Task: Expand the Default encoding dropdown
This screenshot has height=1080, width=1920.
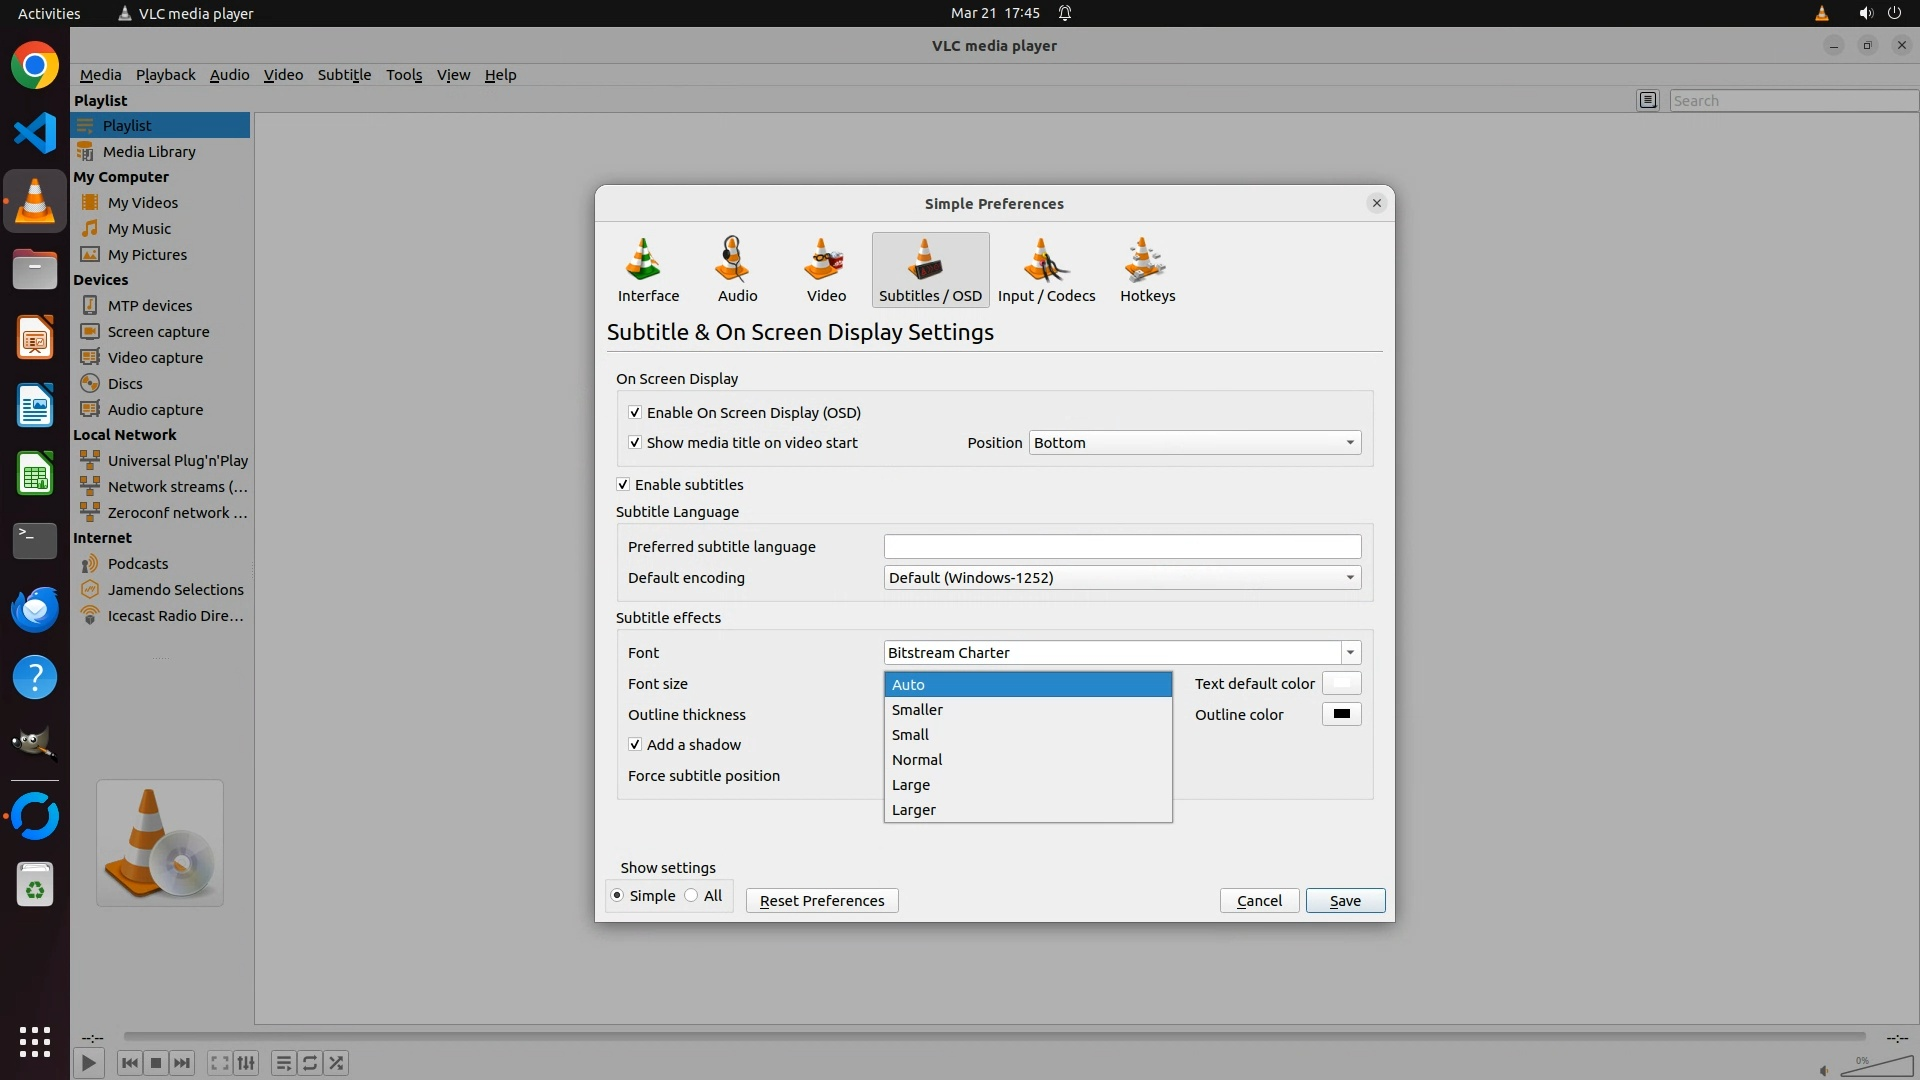Action: pyautogui.click(x=1122, y=578)
